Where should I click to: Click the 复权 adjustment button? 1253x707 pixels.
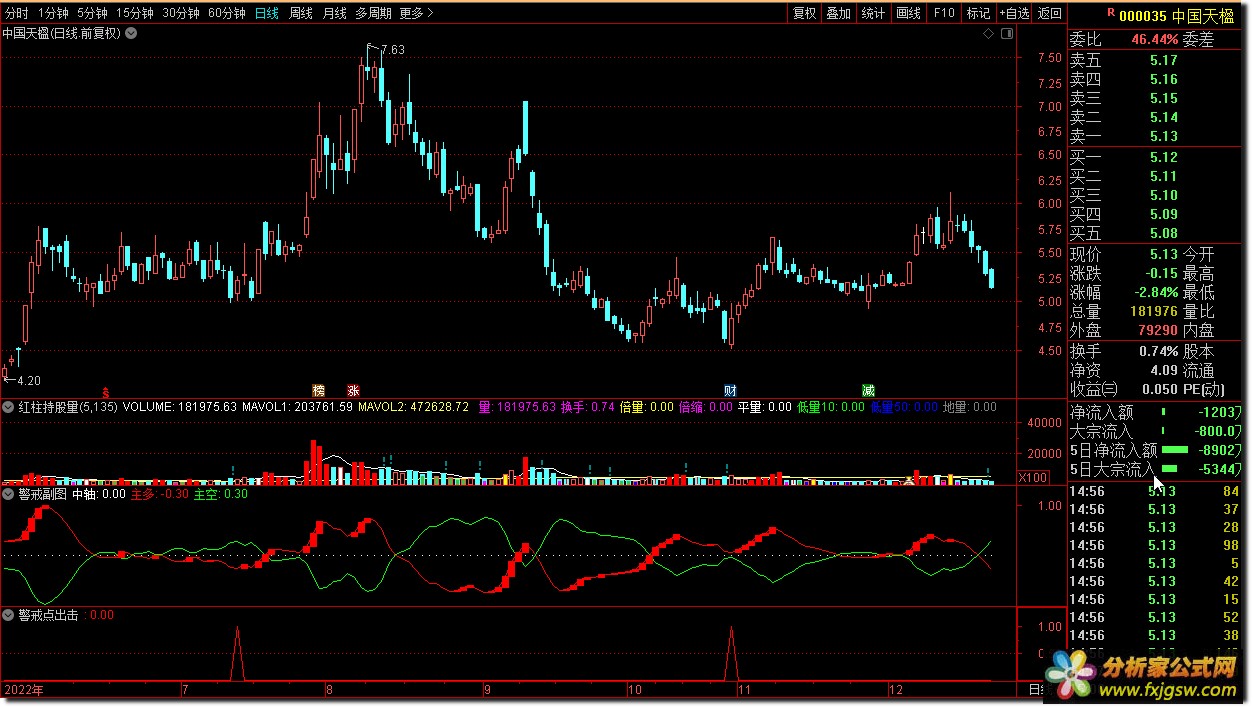pos(804,13)
